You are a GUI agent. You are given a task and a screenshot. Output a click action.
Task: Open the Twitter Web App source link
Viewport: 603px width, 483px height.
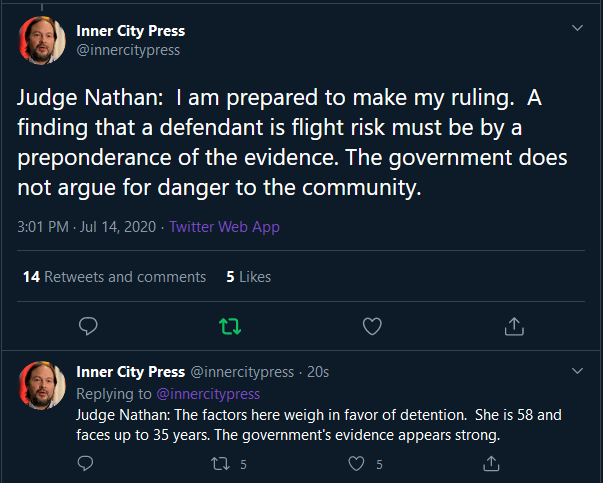click(224, 227)
